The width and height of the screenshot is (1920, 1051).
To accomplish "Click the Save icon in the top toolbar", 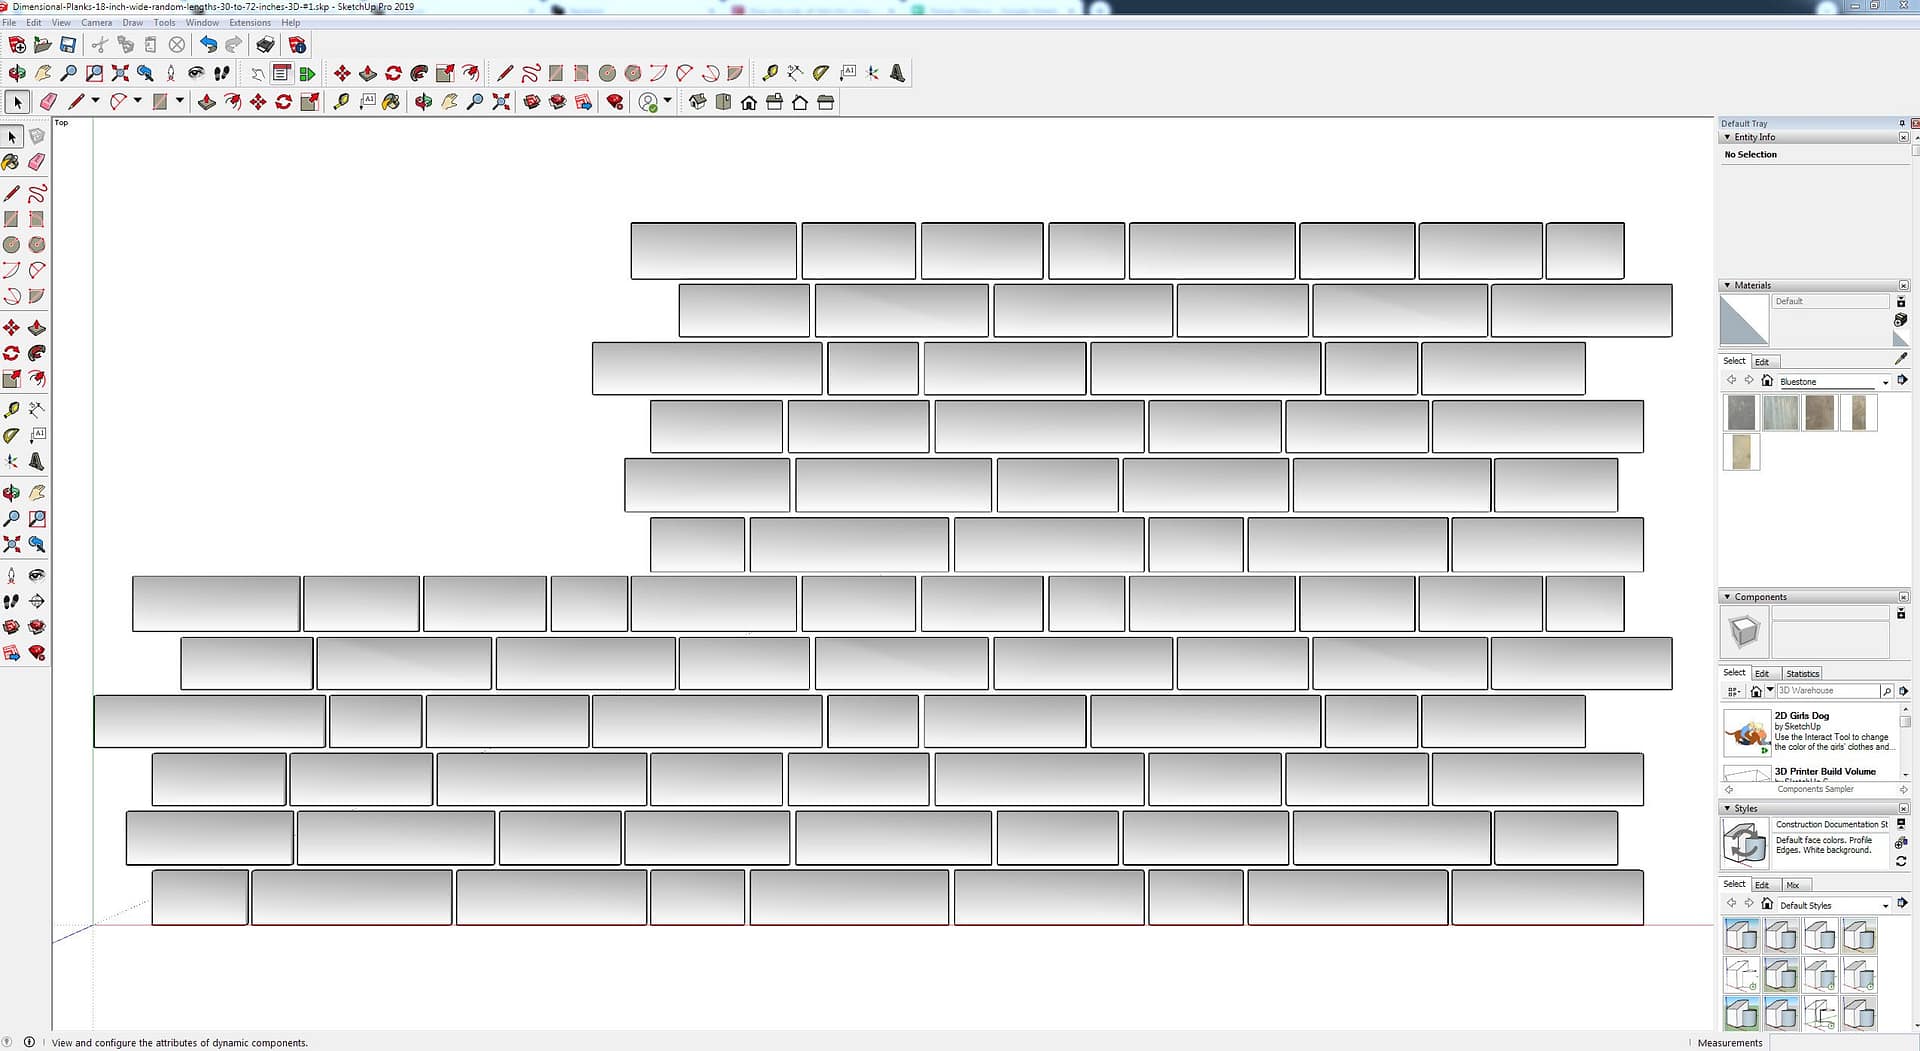I will (68, 45).
